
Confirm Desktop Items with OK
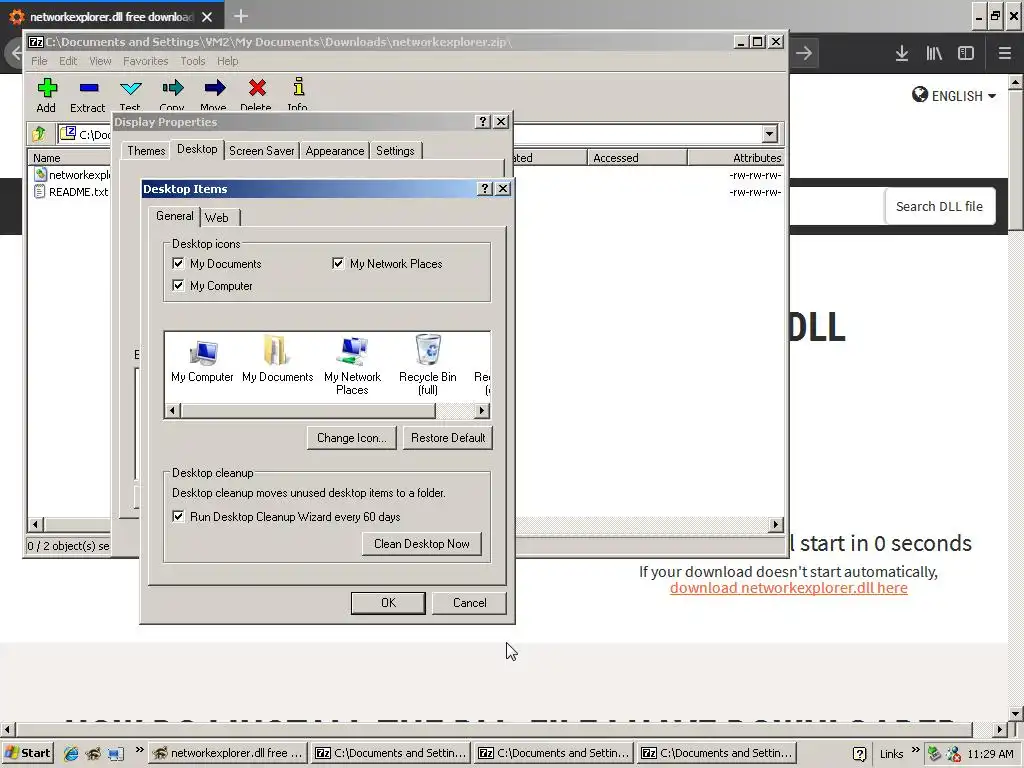388,603
